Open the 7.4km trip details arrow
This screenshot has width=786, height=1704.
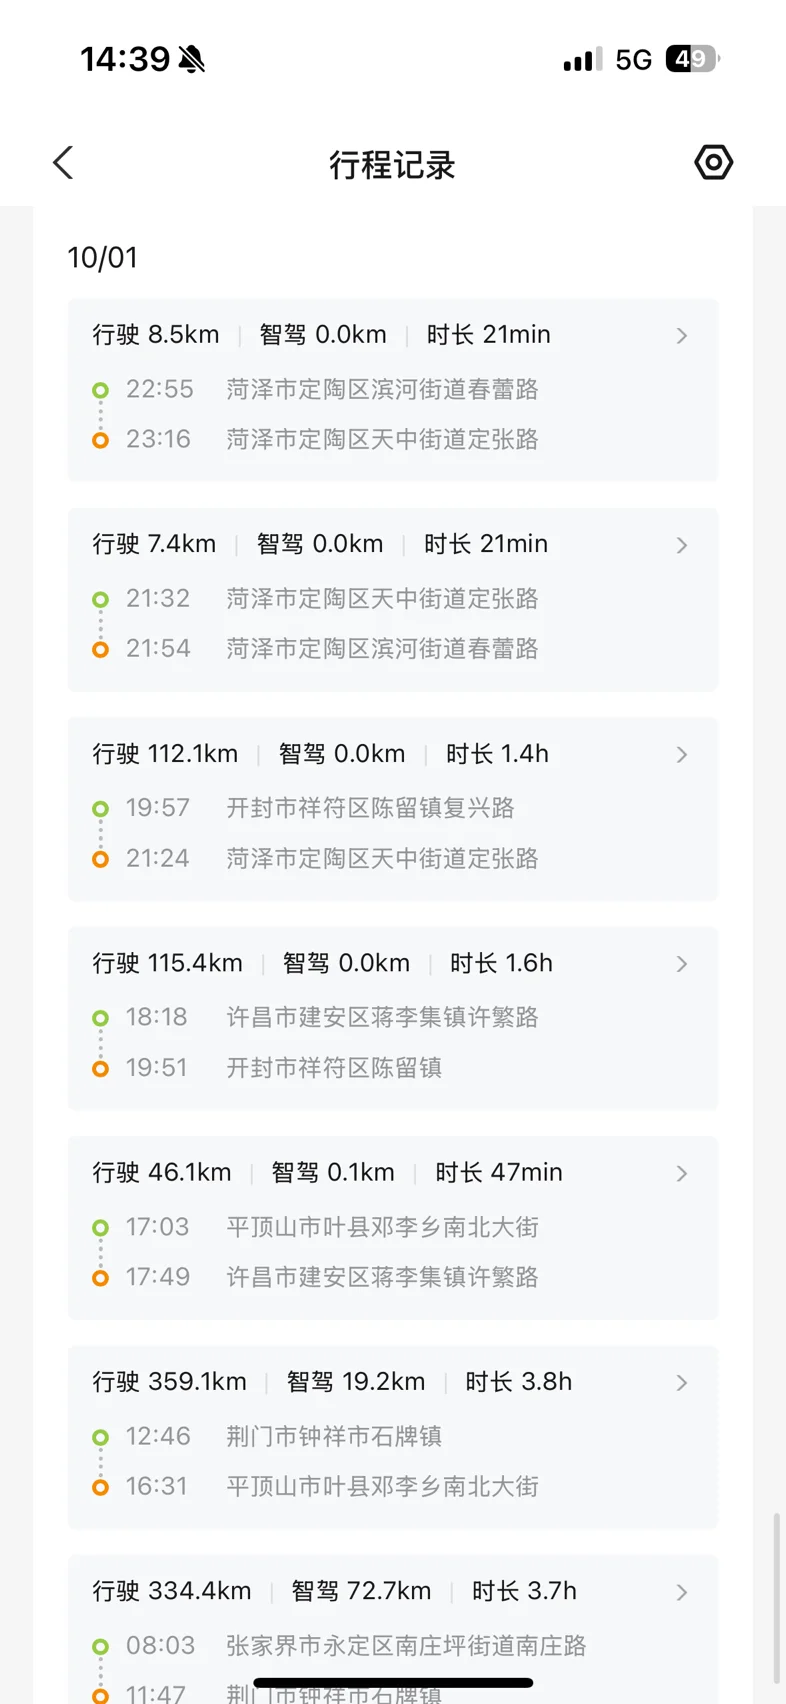point(682,545)
